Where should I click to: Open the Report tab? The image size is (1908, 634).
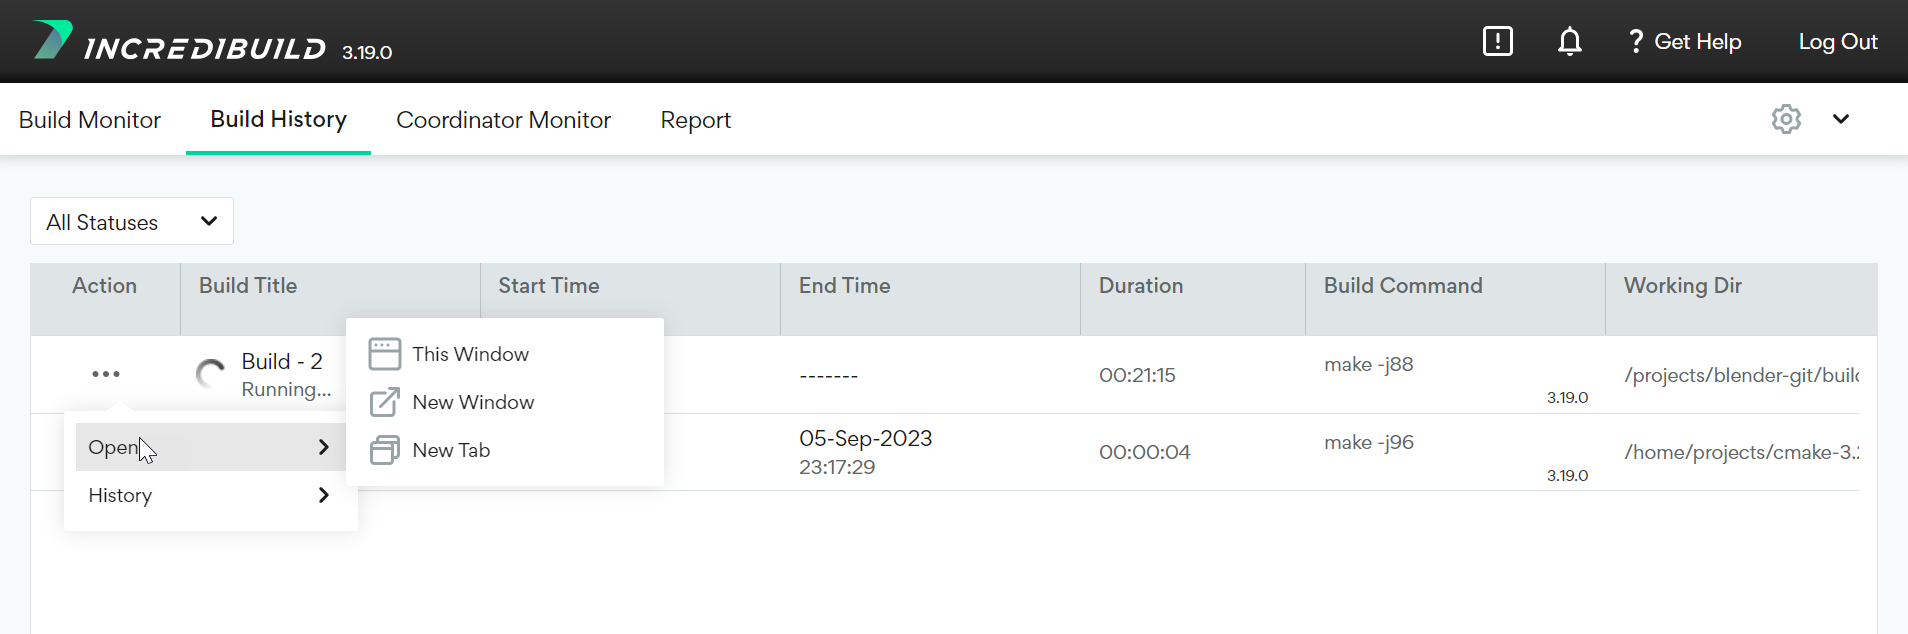[695, 120]
